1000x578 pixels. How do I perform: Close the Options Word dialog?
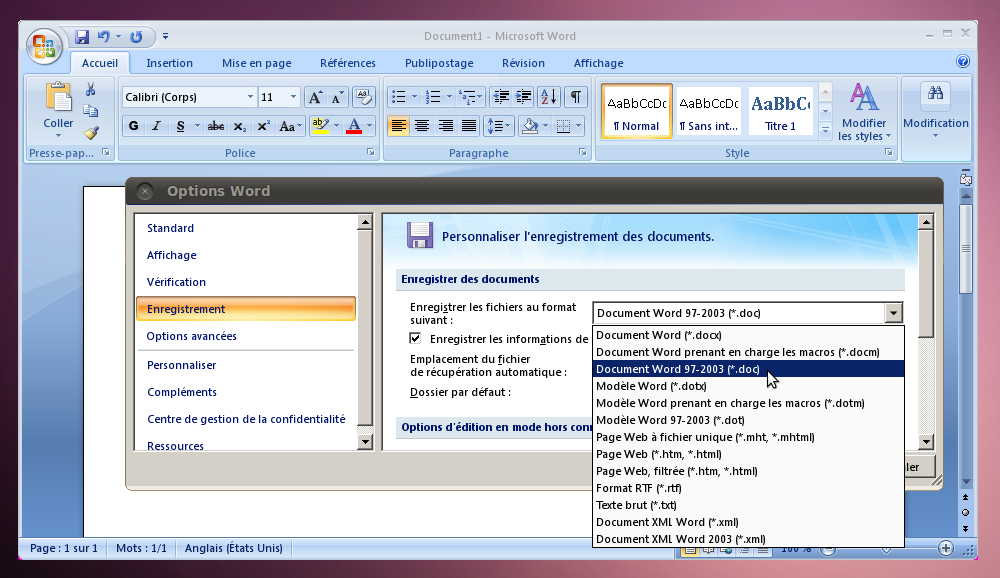[x=145, y=191]
